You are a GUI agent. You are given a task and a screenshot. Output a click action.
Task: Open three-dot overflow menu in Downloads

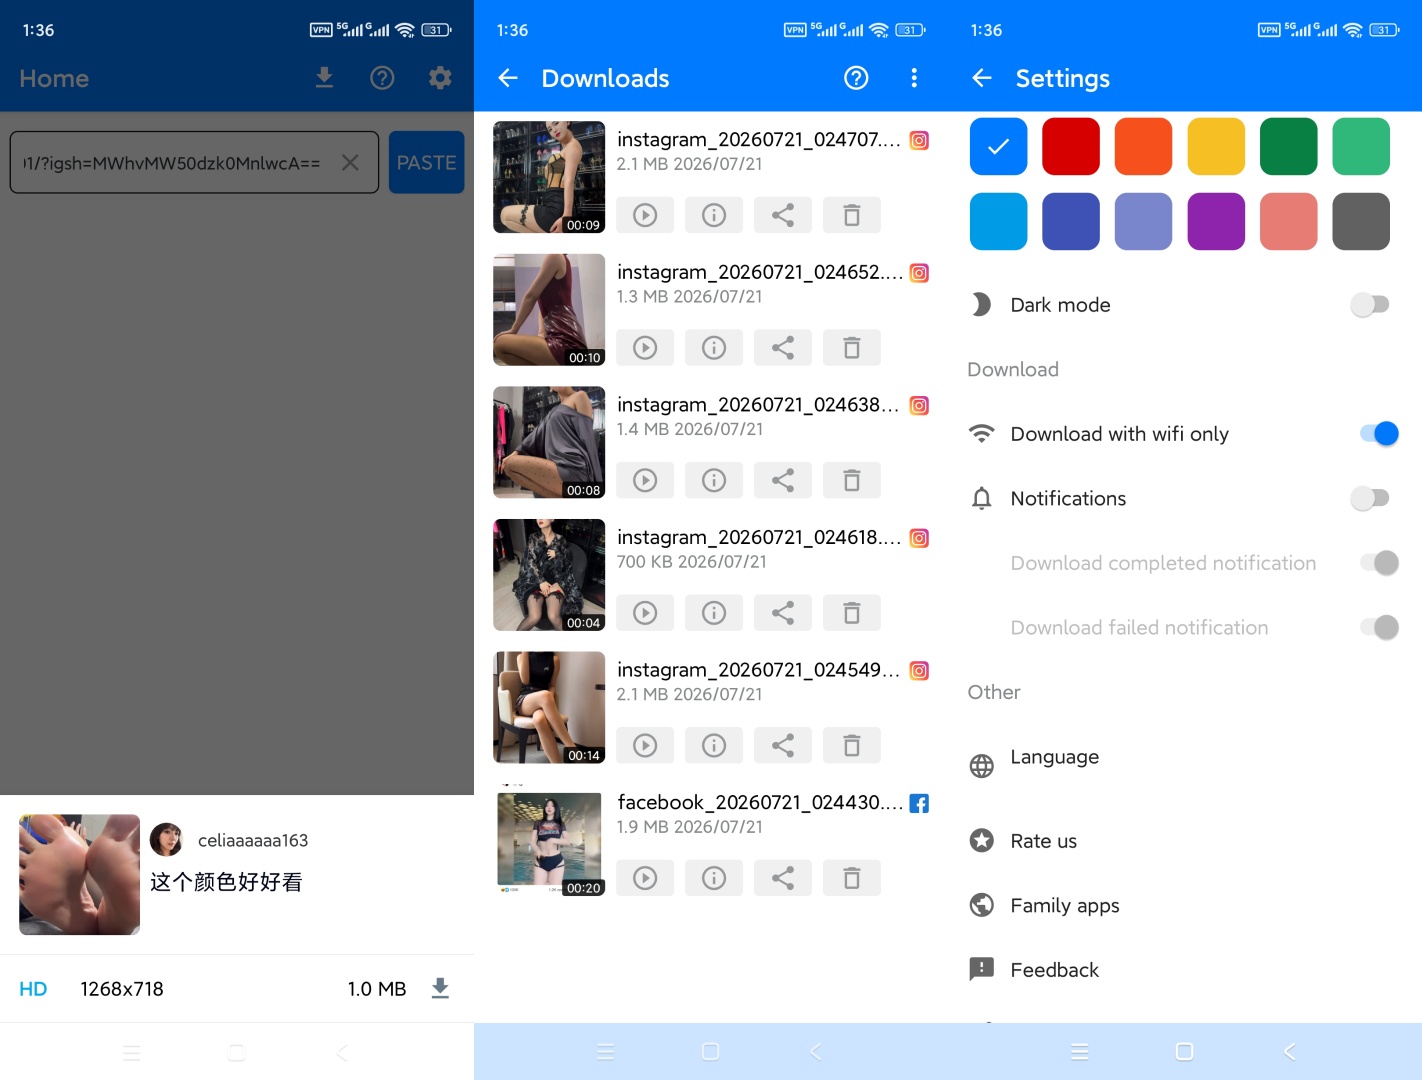click(914, 78)
